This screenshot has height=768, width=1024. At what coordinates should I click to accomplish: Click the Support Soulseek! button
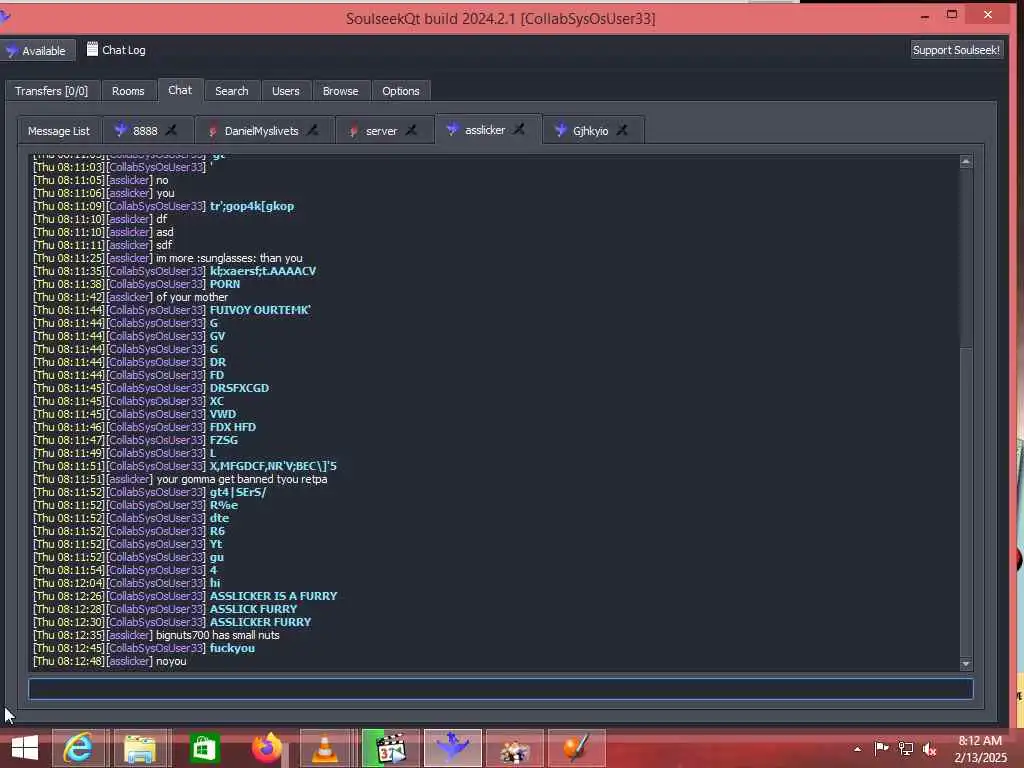click(x=956, y=50)
